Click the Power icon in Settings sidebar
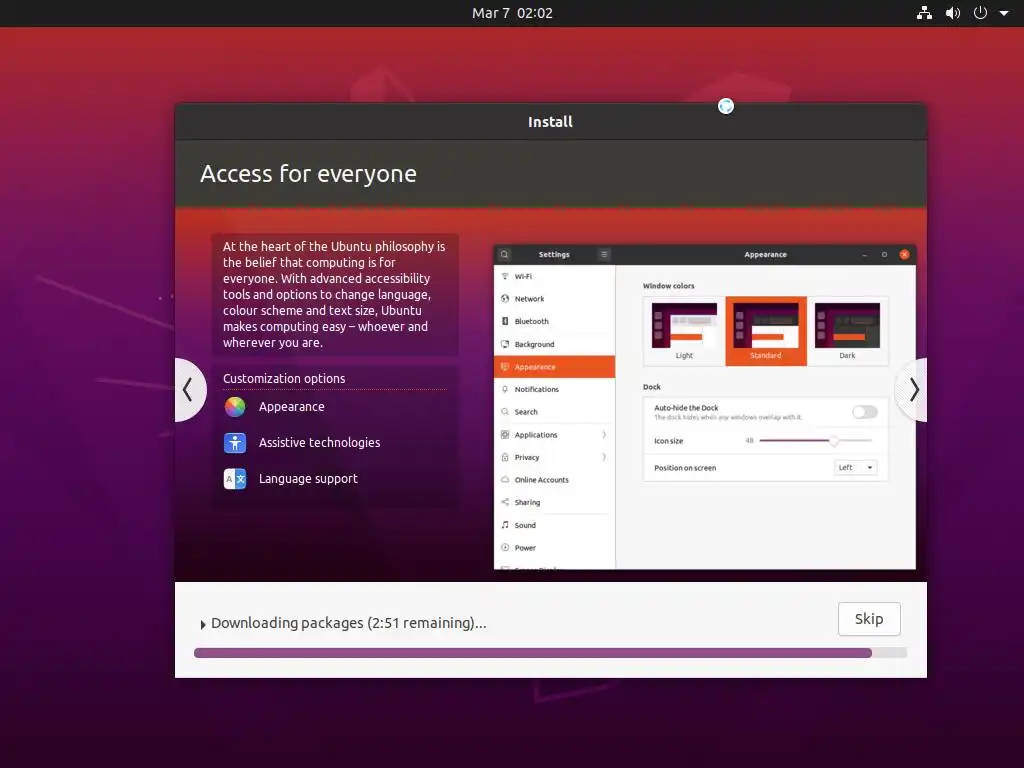This screenshot has width=1024, height=768. tap(505, 548)
